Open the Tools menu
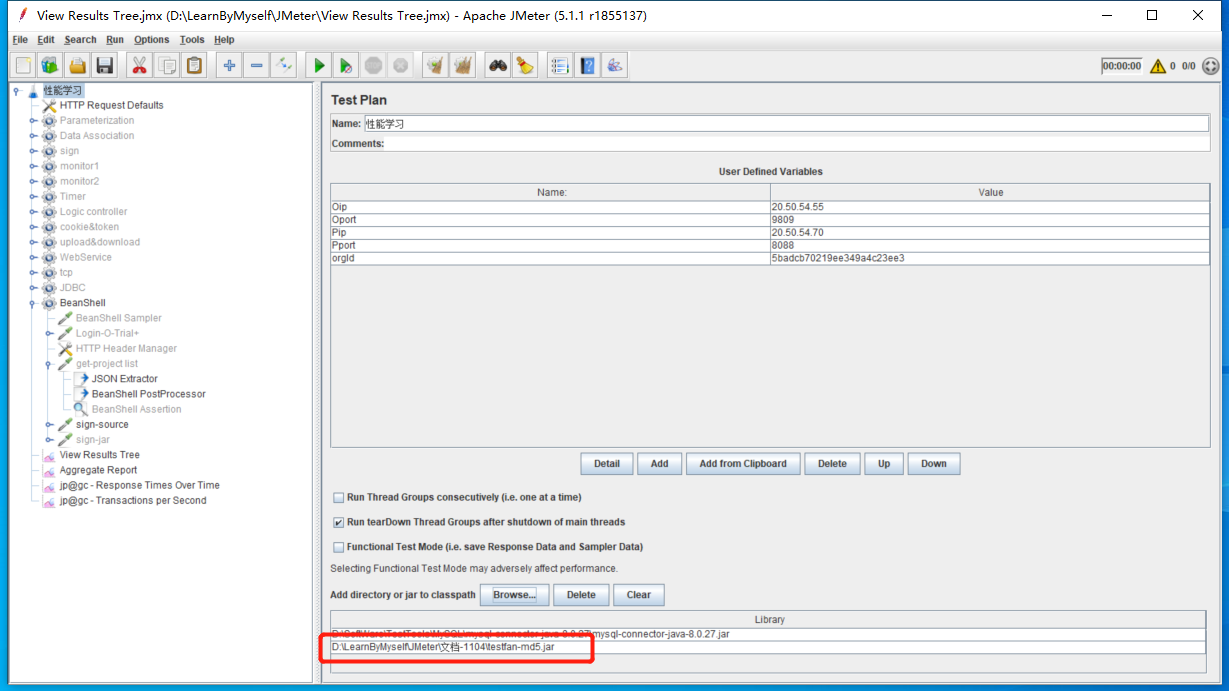The image size is (1229, 691). coord(192,40)
